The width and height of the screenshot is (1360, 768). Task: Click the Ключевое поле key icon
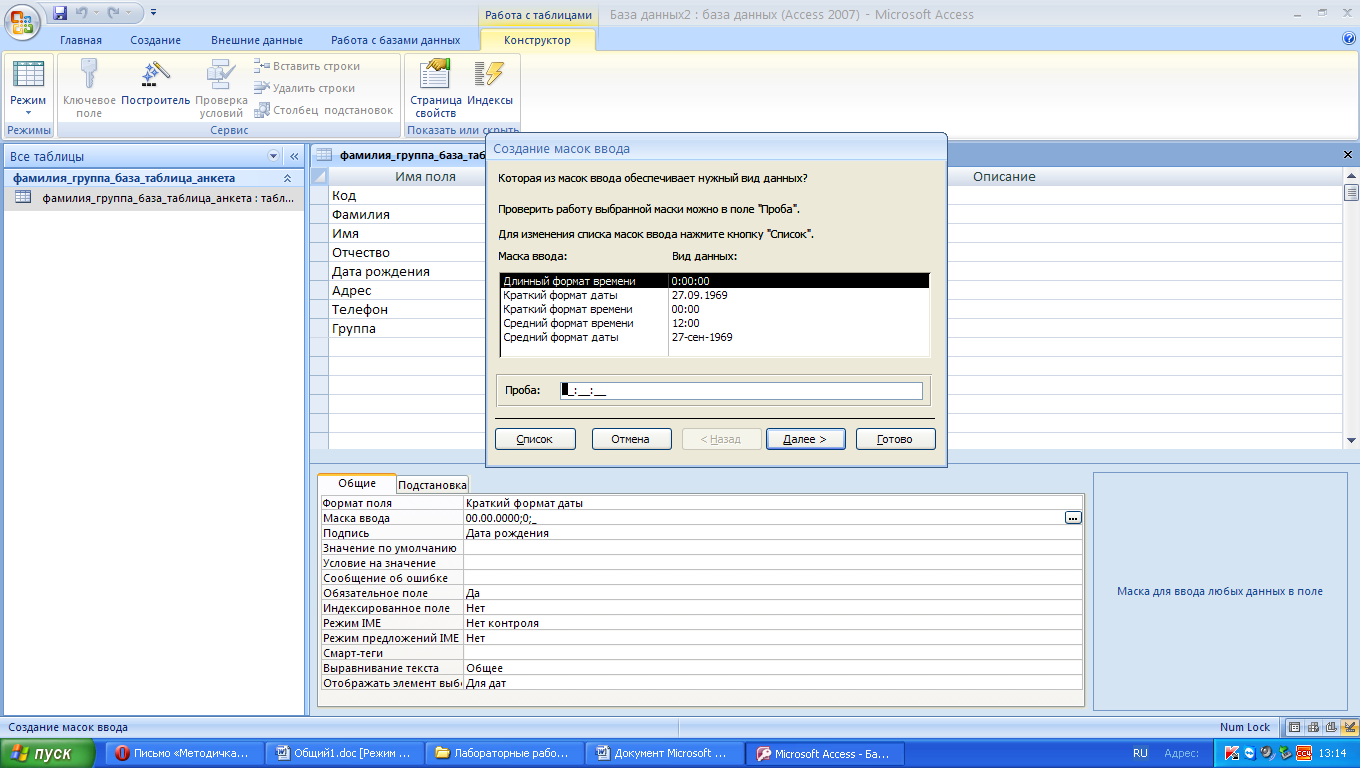(89, 74)
